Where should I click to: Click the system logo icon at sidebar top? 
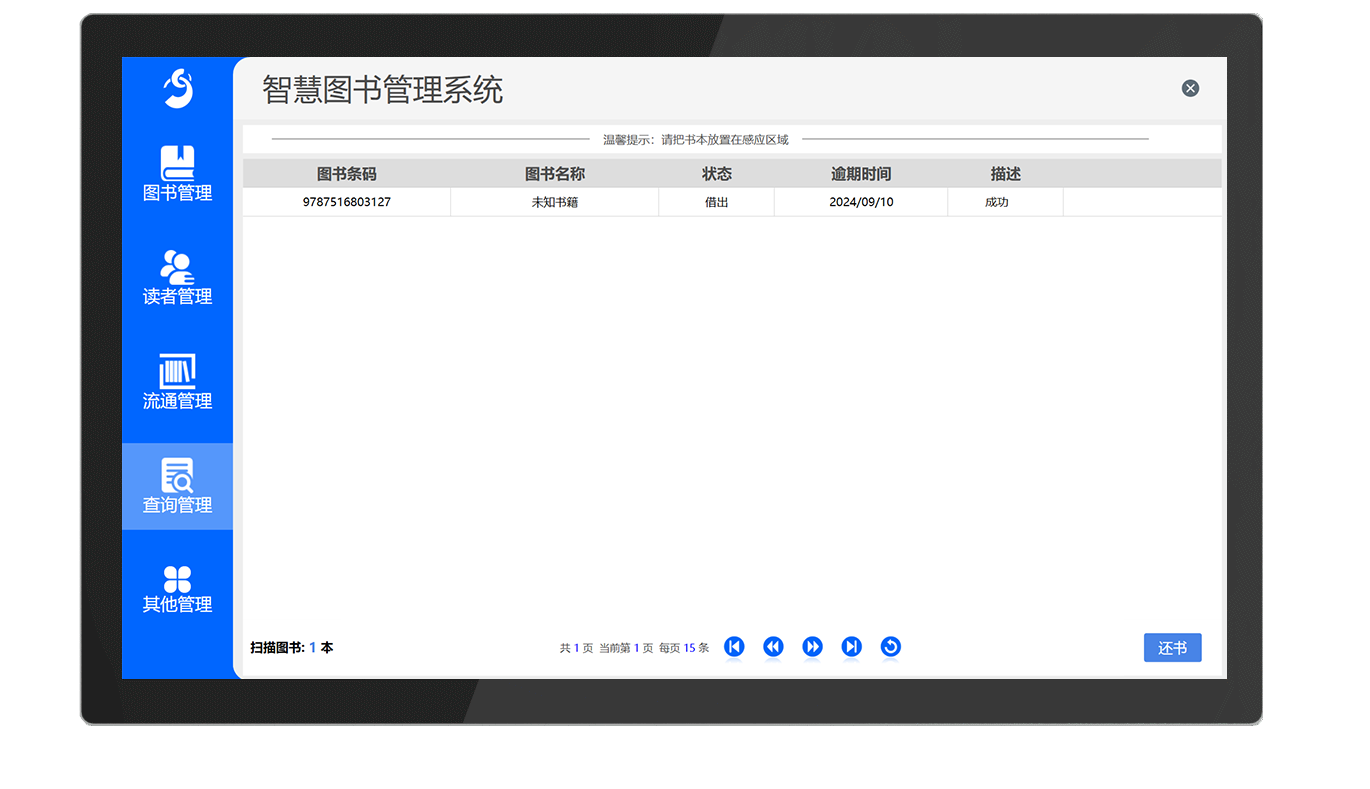(177, 90)
